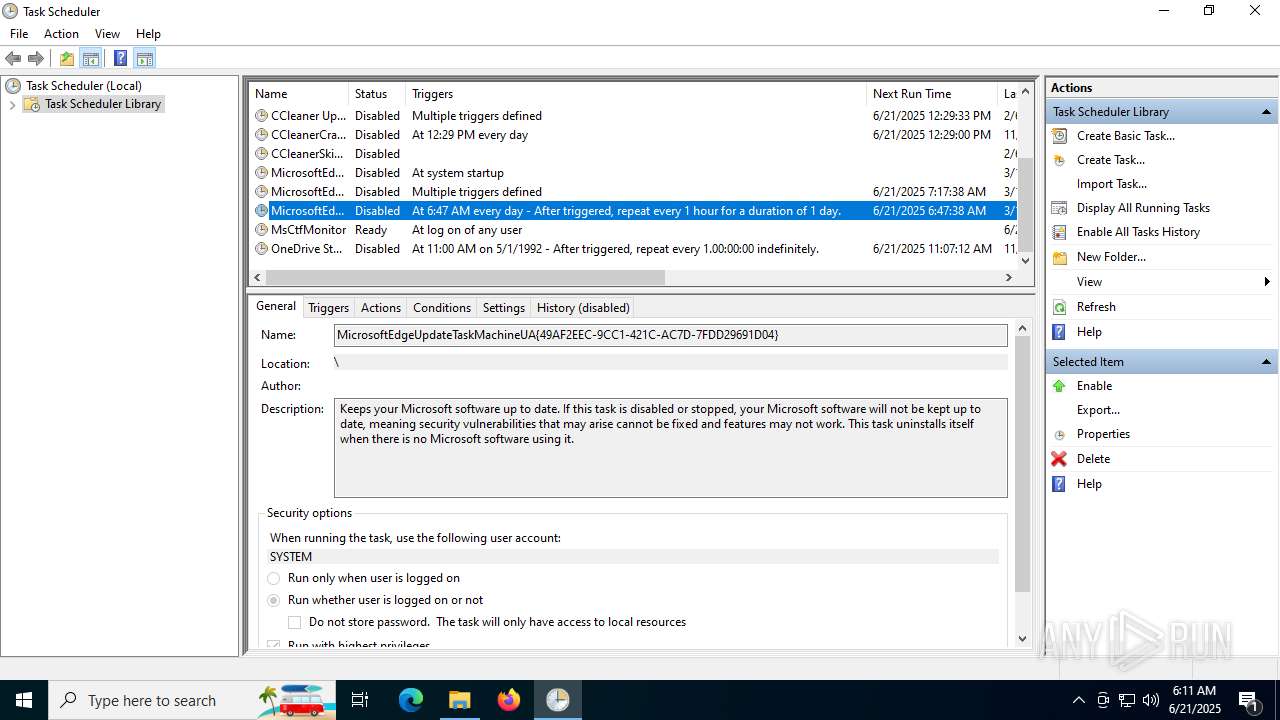Switch to the General tab
The width and height of the screenshot is (1280, 720).
coord(276,306)
